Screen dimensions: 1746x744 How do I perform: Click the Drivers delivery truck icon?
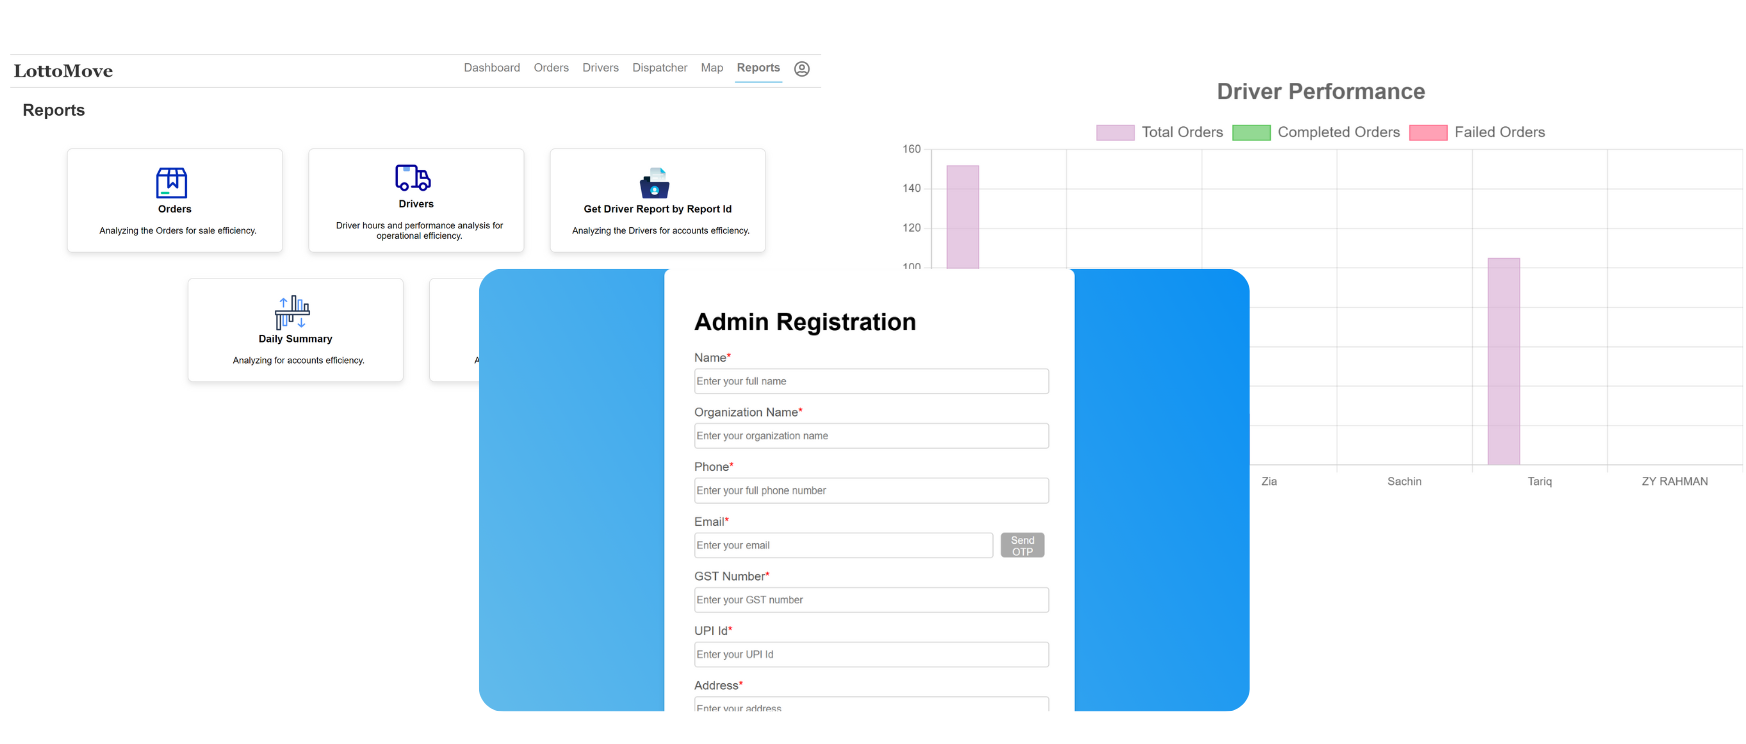pyautogui.click(x=413, y=178)
